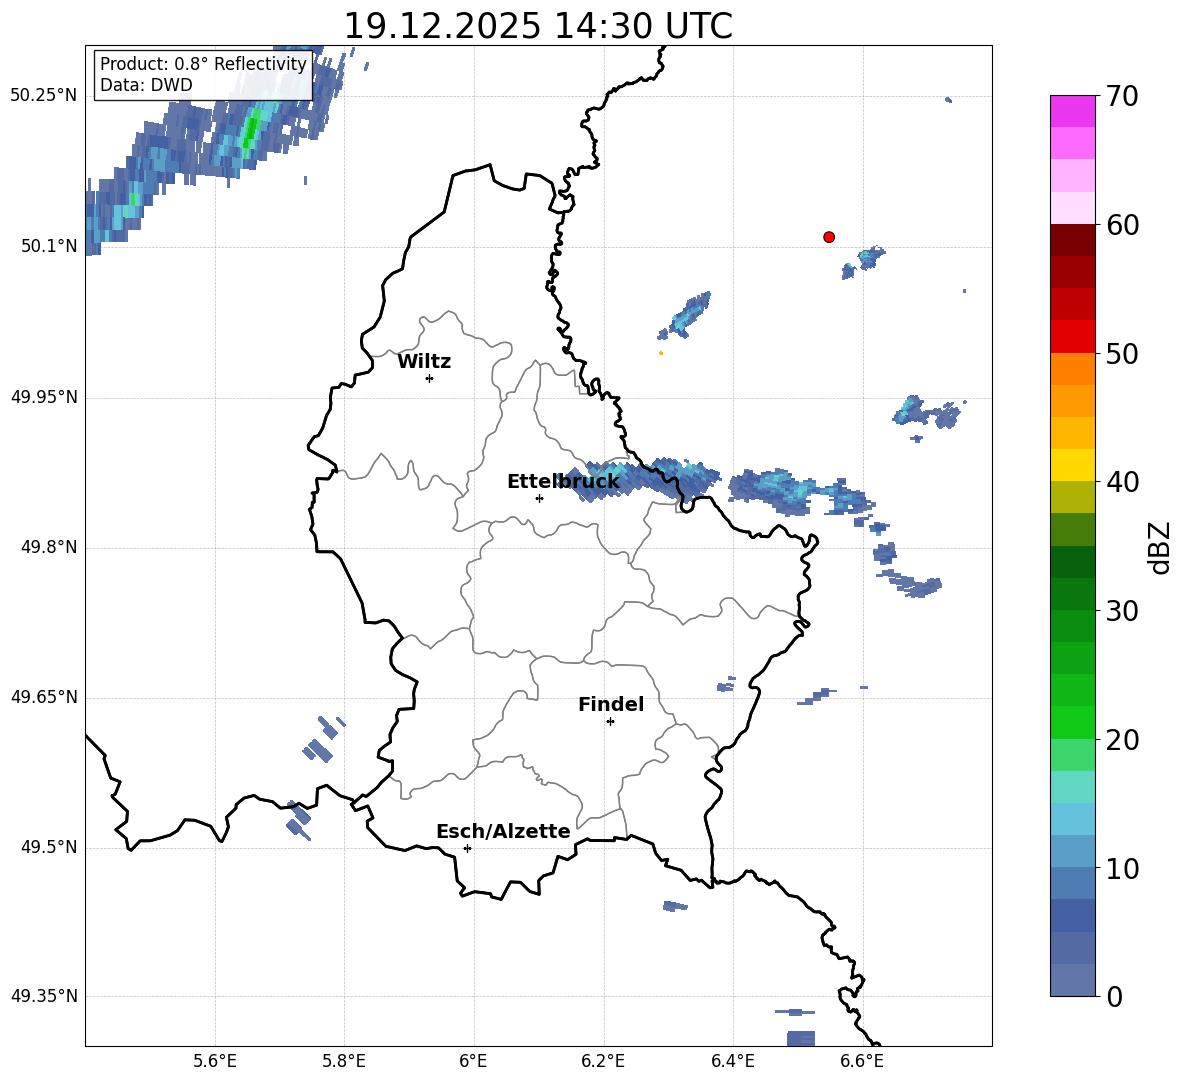Click the 'Esch/Alzette' city label
Image resolution: width=1184 pixels, height=1081 pixels.
click(504, 831)
